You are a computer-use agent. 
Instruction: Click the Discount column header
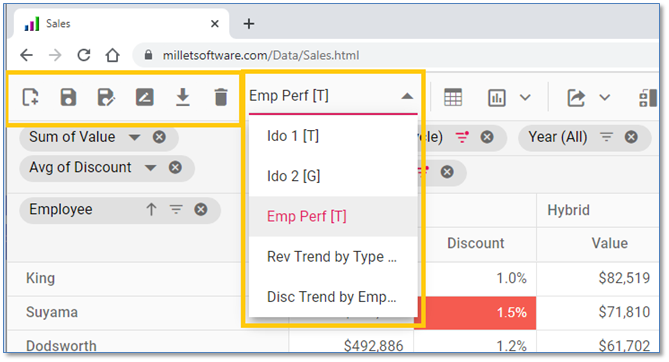[x=476, y=243]
